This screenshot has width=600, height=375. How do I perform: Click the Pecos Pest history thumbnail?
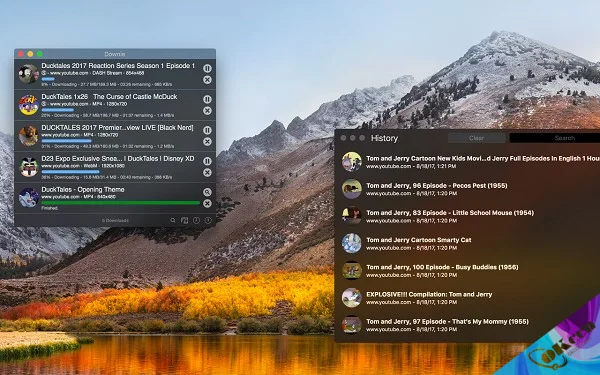click(x=352, y=189)
